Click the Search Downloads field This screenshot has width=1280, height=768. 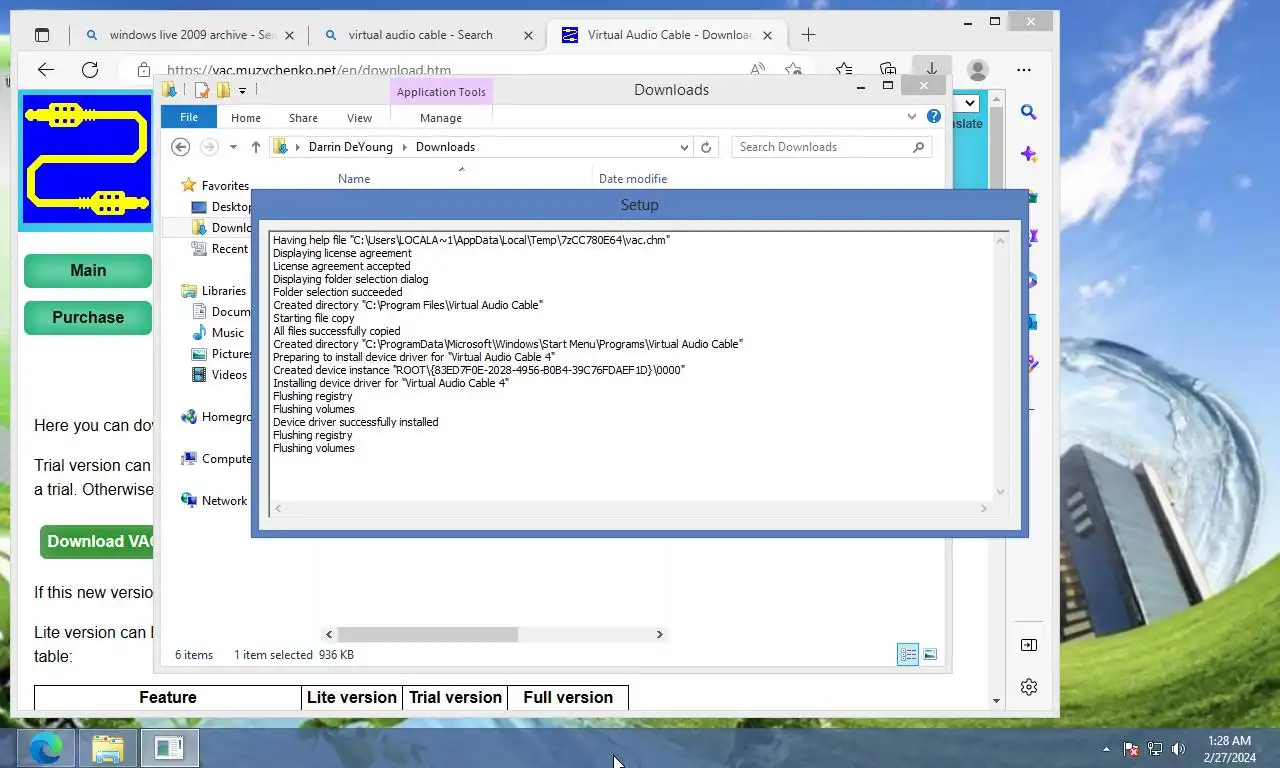click(x=831, y=147)
